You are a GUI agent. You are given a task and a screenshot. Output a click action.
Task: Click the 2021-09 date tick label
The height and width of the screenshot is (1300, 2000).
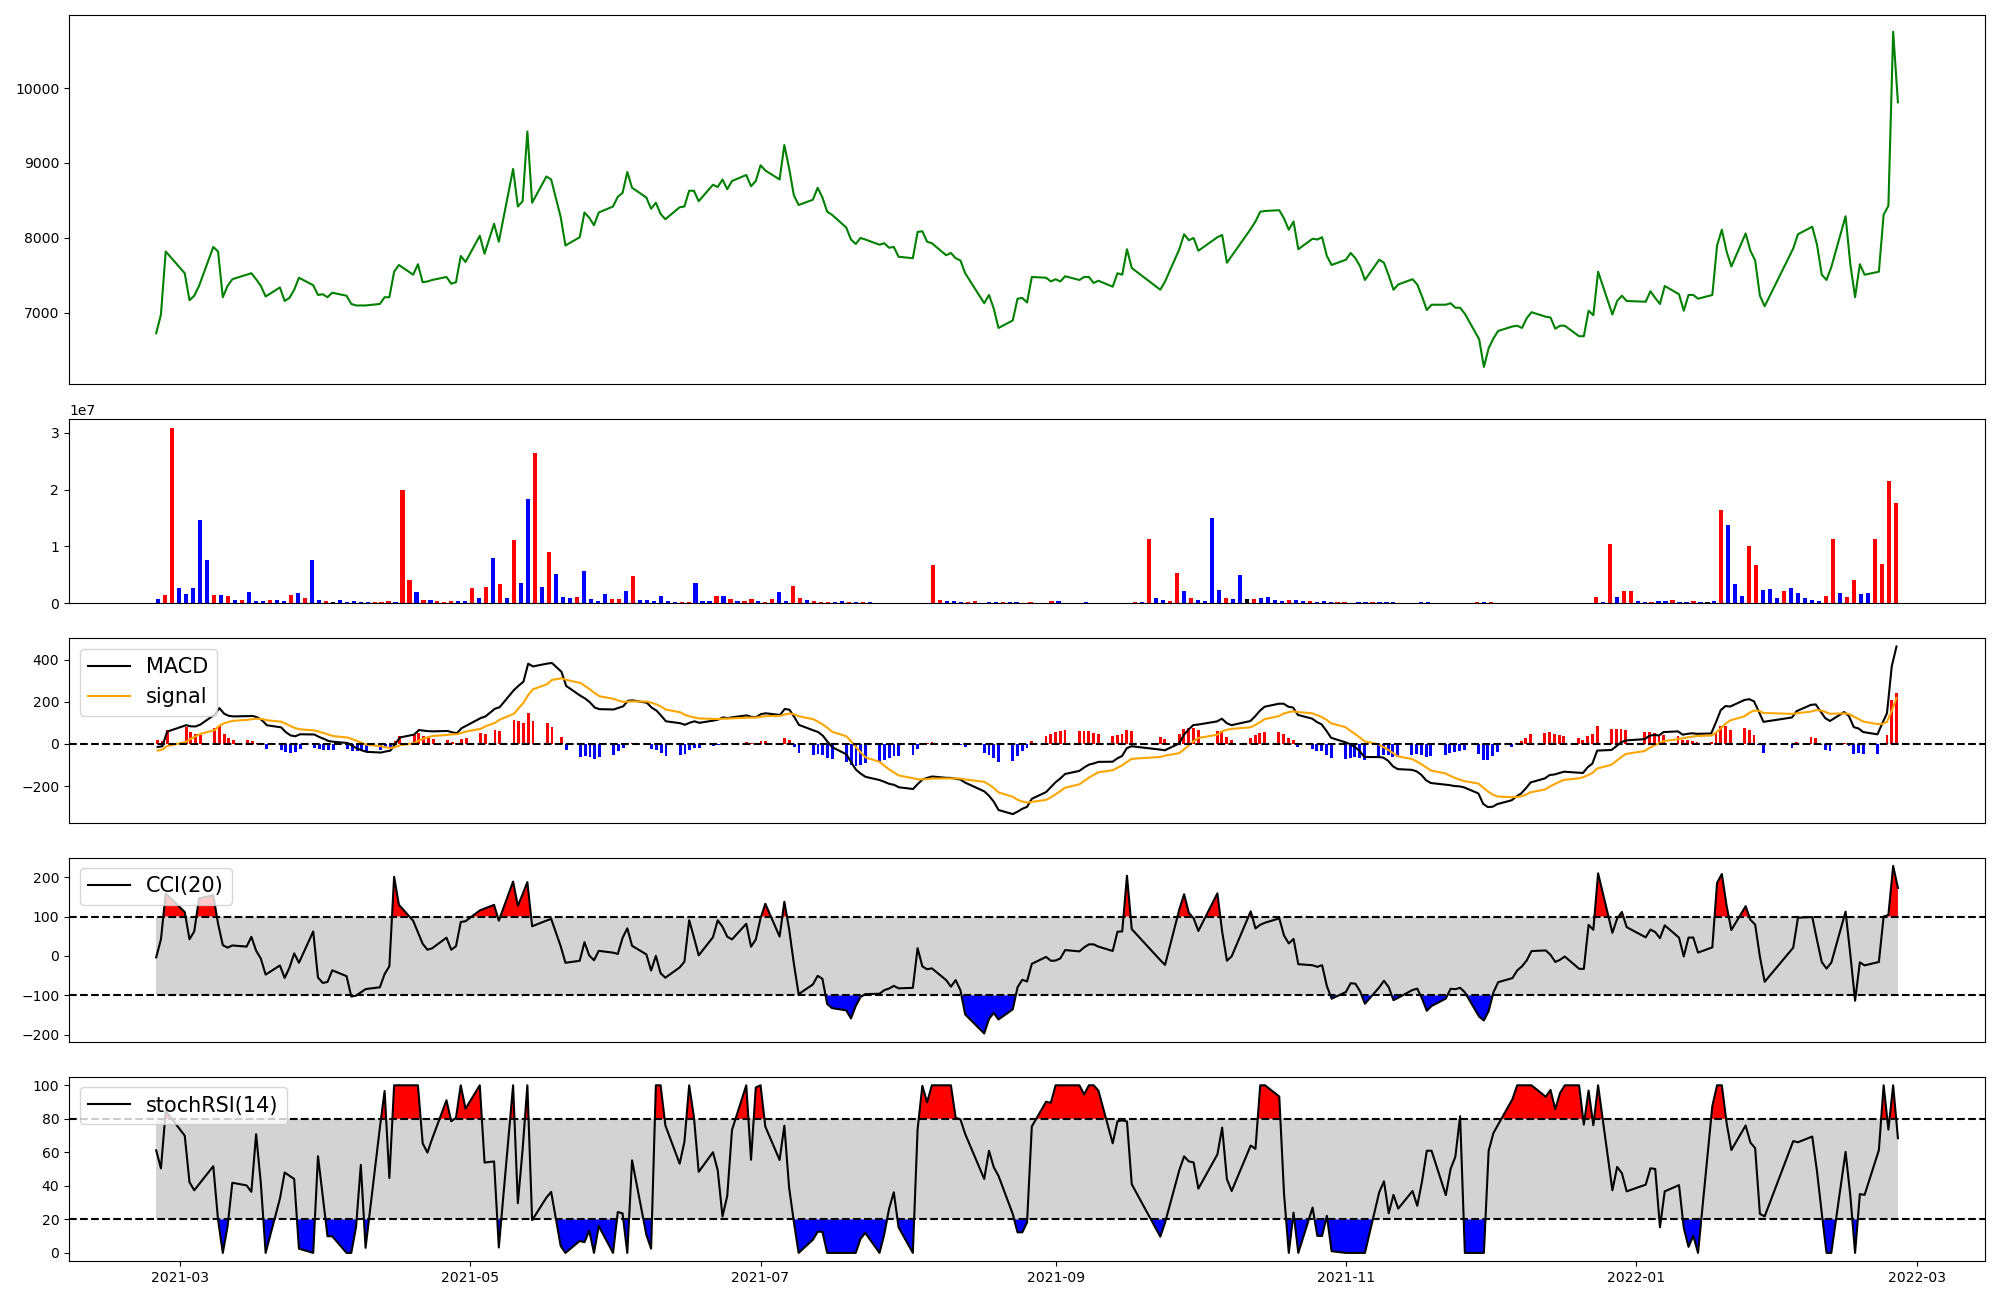click(1056, 1277)
